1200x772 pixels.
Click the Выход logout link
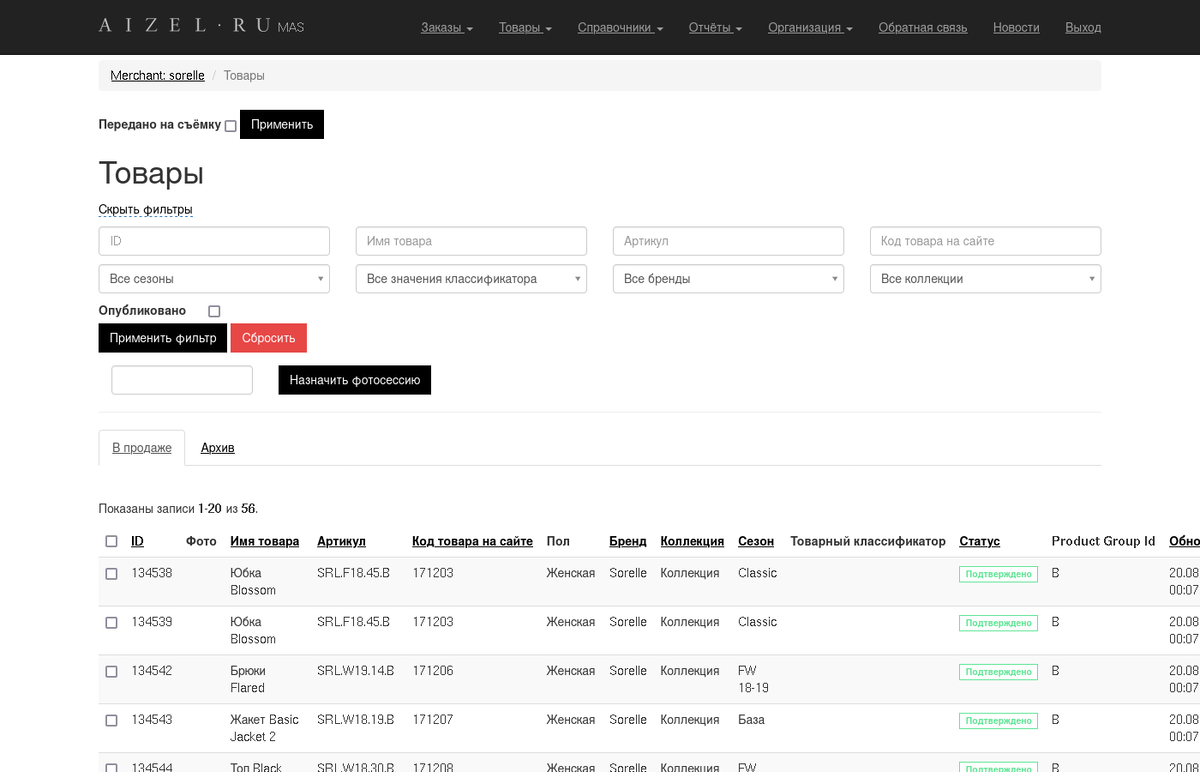click(x=1083, y=27)
